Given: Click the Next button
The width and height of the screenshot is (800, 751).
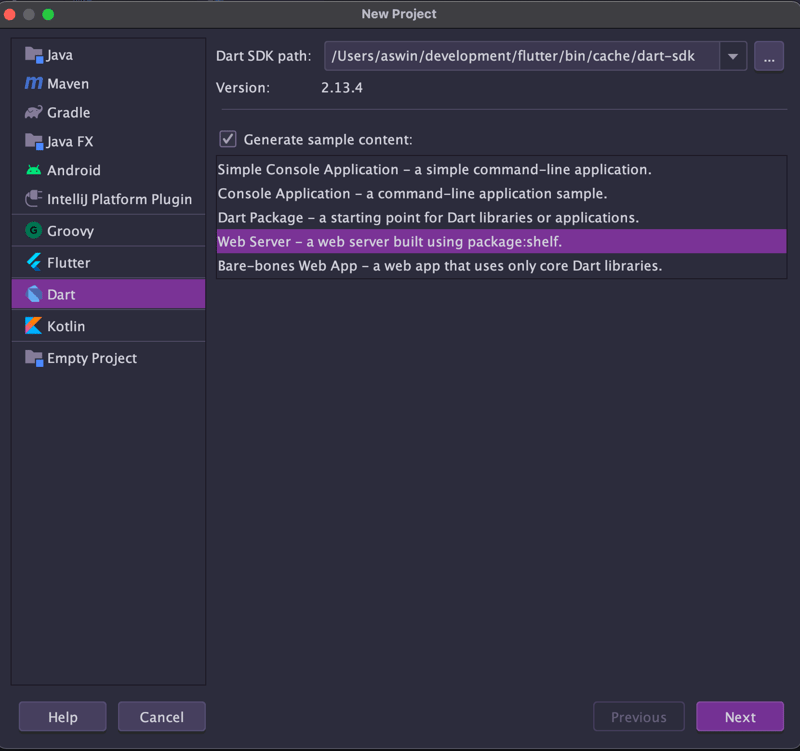Looking at the screenshot, I should [x=740, y=717].
